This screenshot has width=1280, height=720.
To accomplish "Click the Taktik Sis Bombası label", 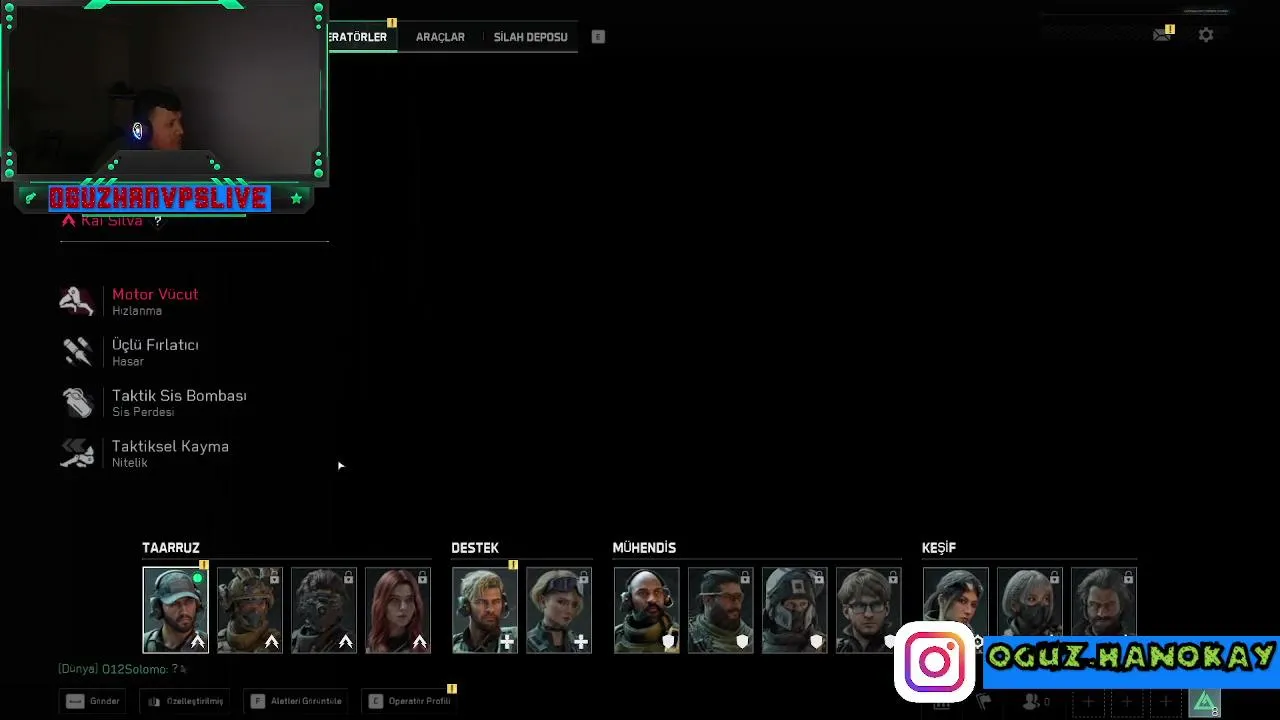I will pos(179,396).
